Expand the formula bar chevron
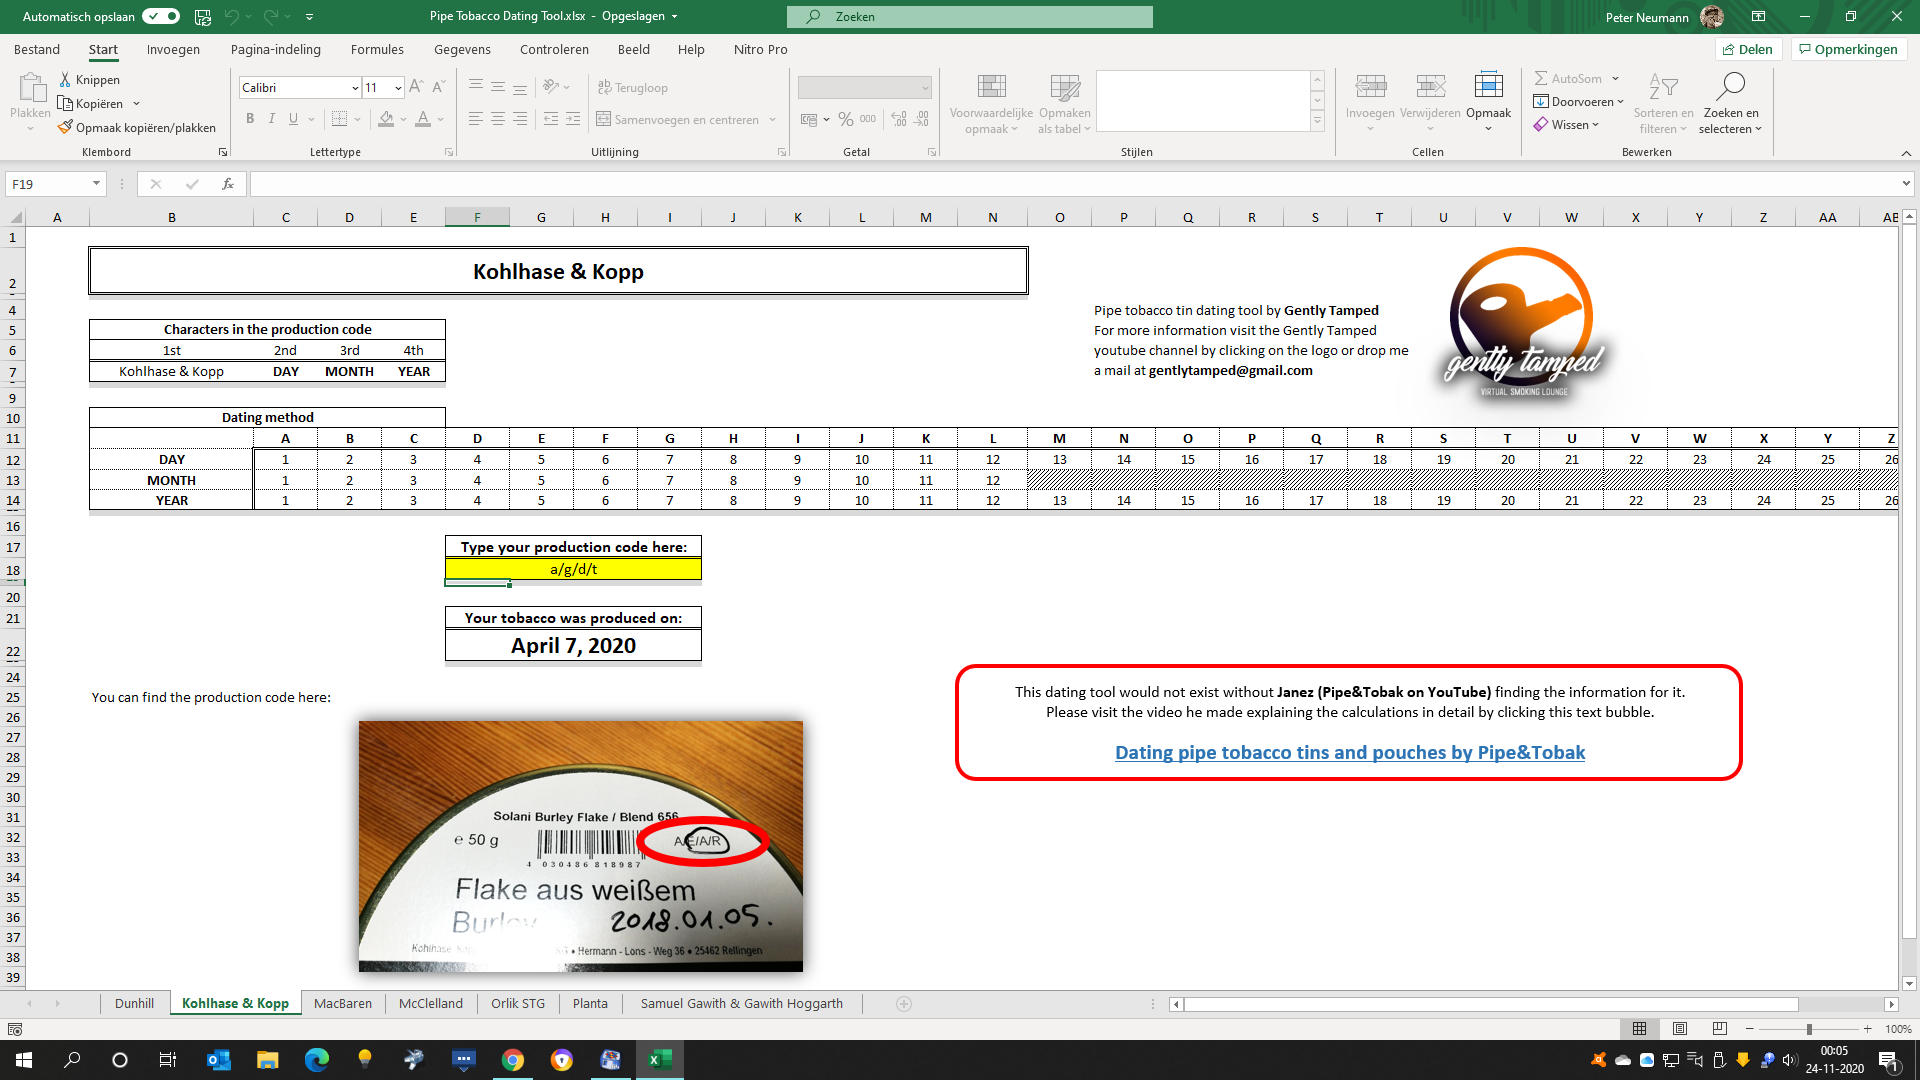Screen dimensions: 1920x1080 pos(1906,184)
